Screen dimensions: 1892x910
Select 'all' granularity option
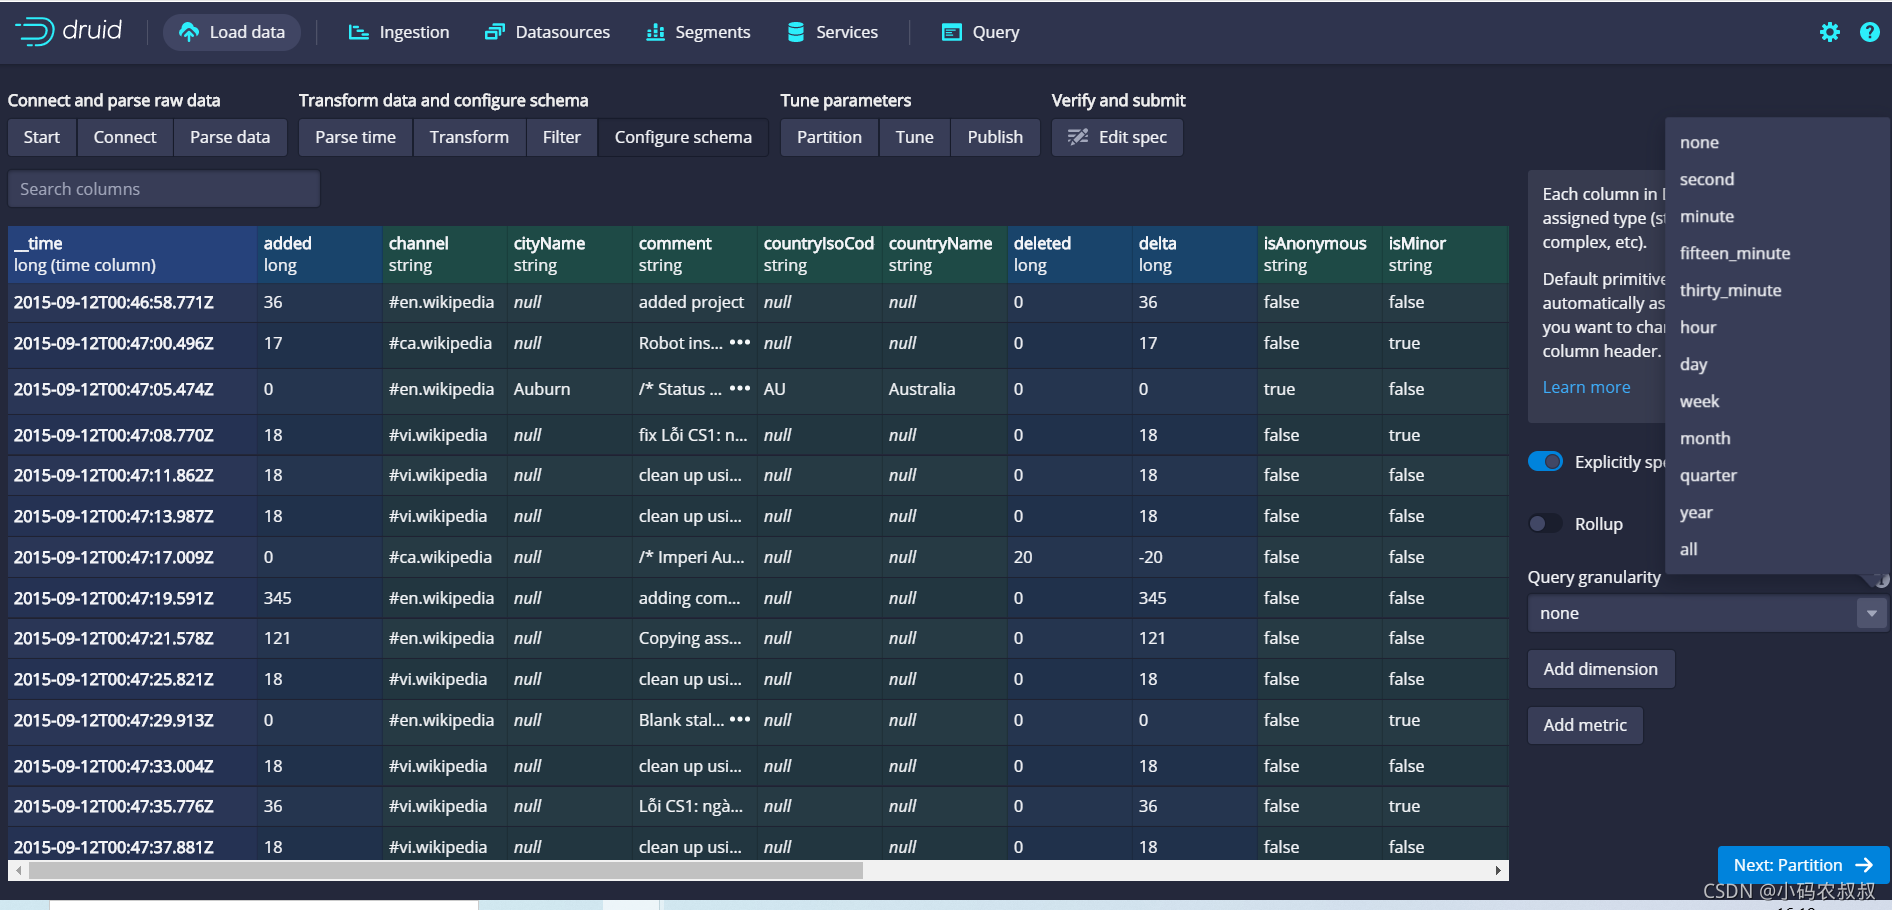(x=1776, y=549)
